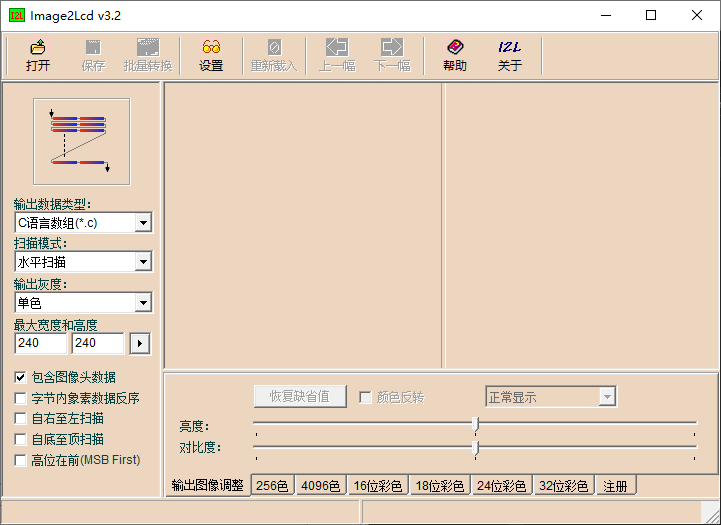Click the scan mode preview diagram
721x525 pixels.
[x=82, y=142]
